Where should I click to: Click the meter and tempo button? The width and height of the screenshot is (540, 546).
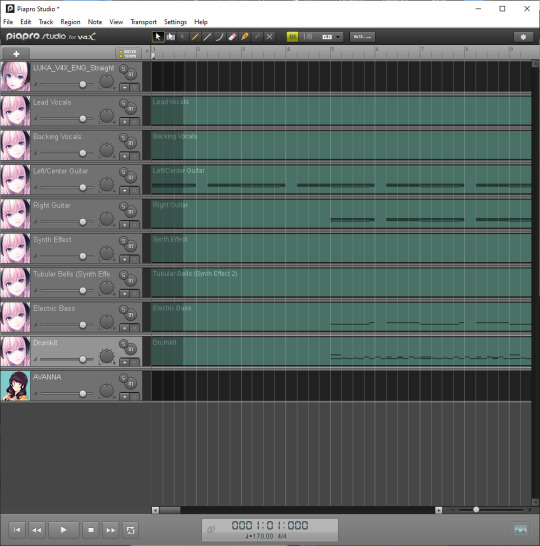tap(128, 54)
